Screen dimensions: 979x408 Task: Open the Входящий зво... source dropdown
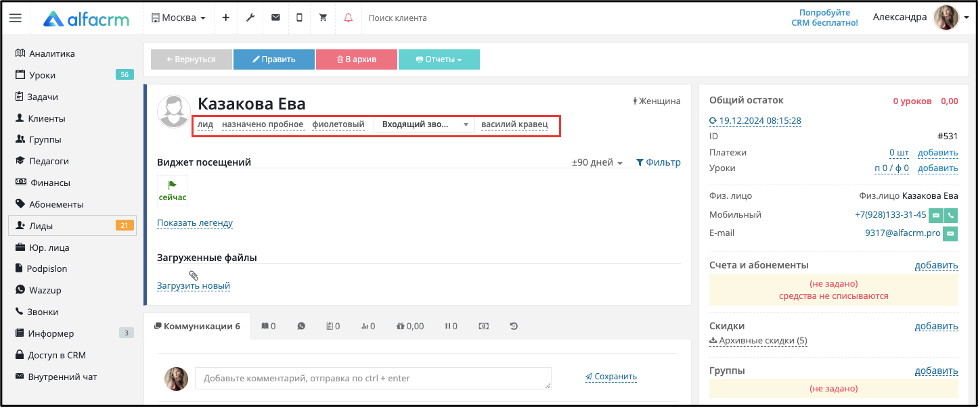(x=424, y=124)
